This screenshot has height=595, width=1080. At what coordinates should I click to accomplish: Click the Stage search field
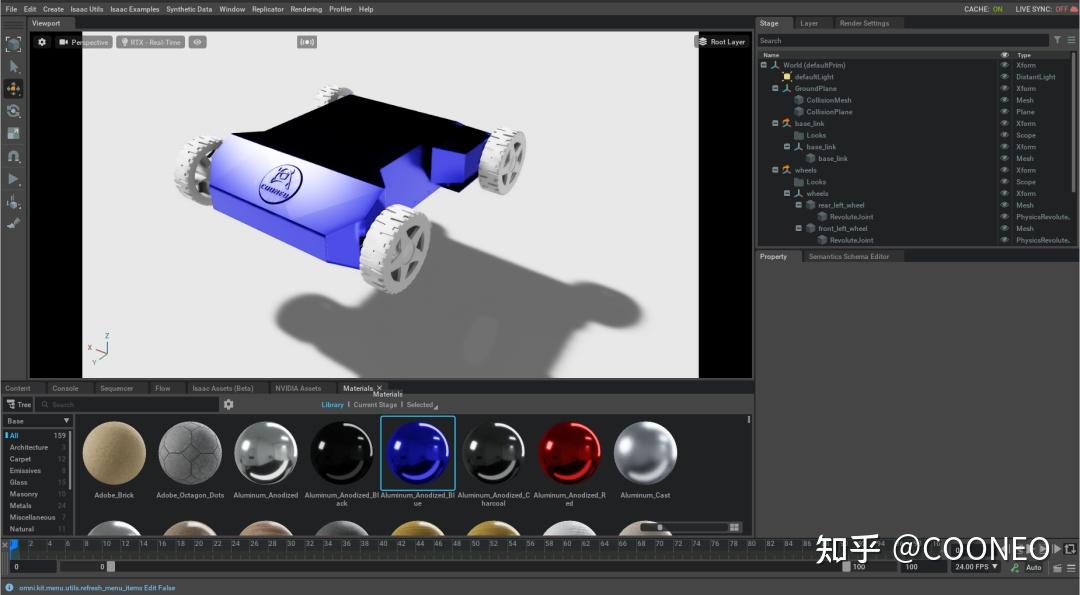click(x=903, y=41)
